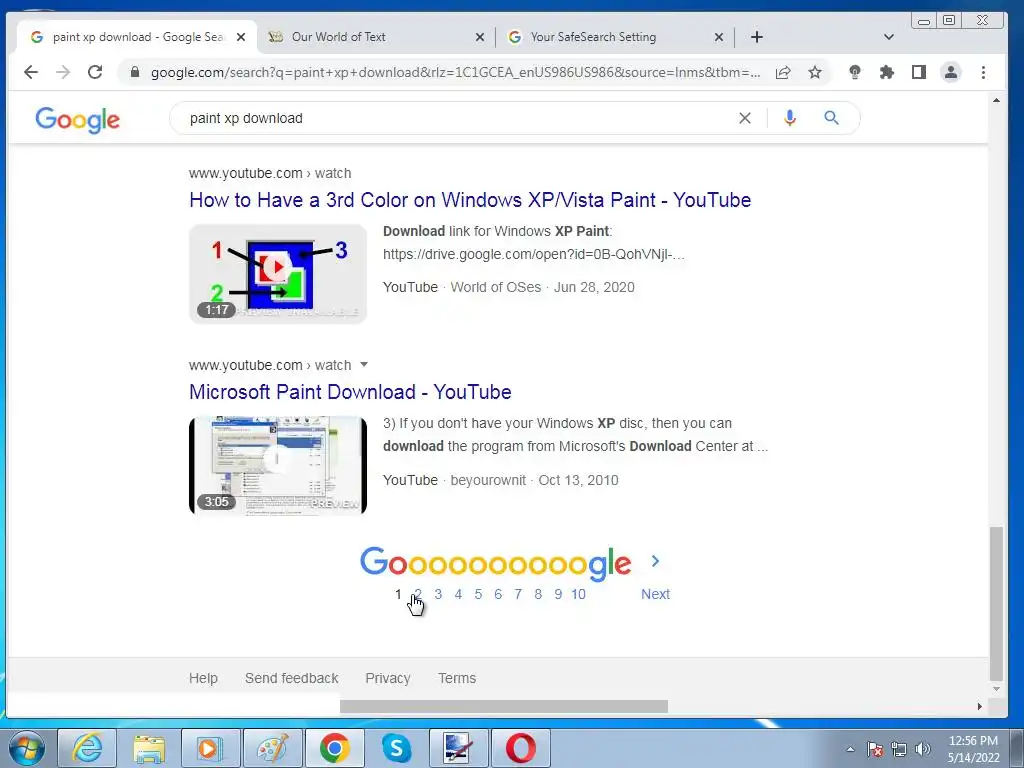Open the Windows Start menu

coord(27,748)
